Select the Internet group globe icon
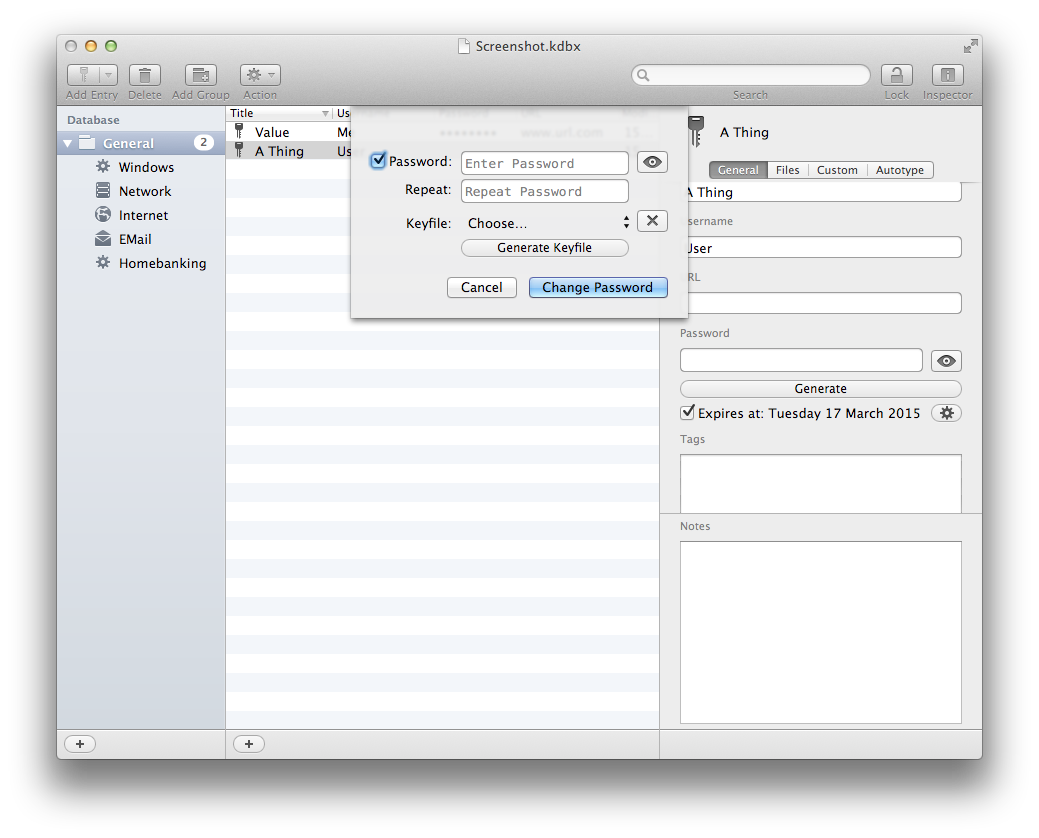1039x838 pixels. pos(102,215)
